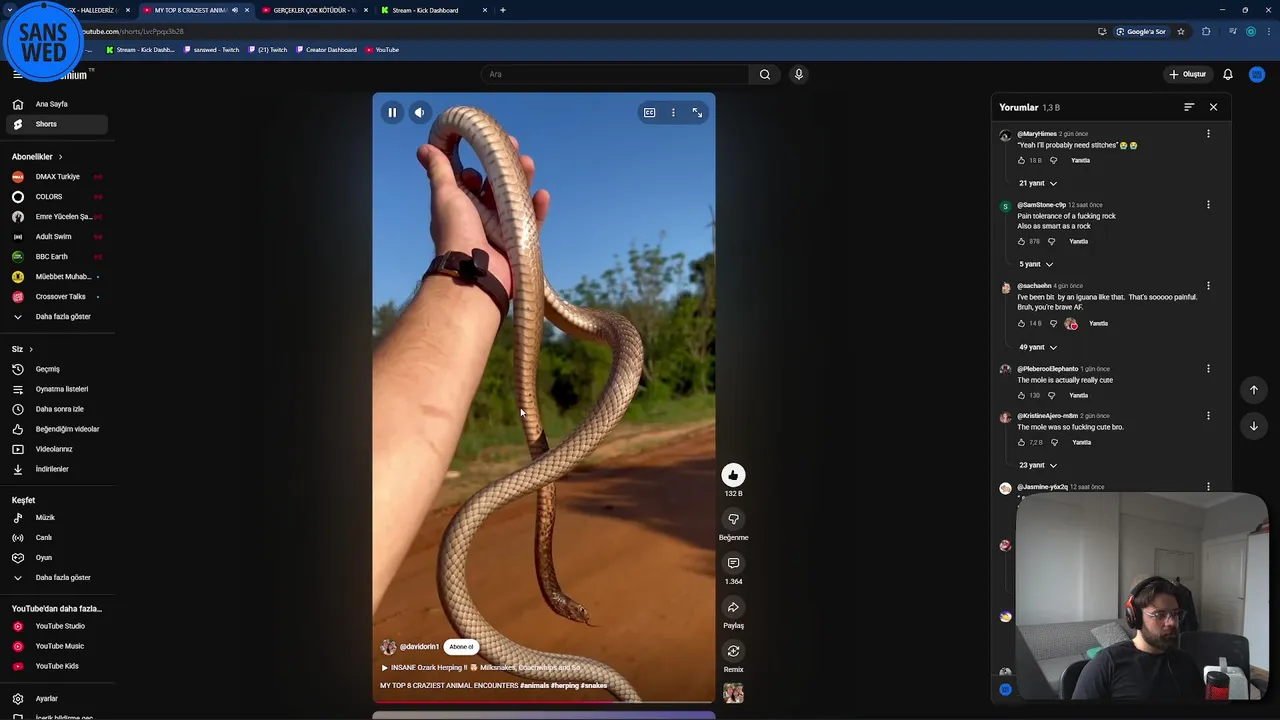Open YouTube Studio link
Screen dimensions: 1280x720
(56, 626)
